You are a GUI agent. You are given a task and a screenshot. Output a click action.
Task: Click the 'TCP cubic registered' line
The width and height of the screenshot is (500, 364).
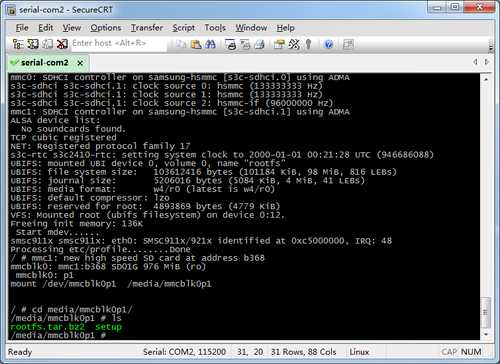(x=63, y=137)
